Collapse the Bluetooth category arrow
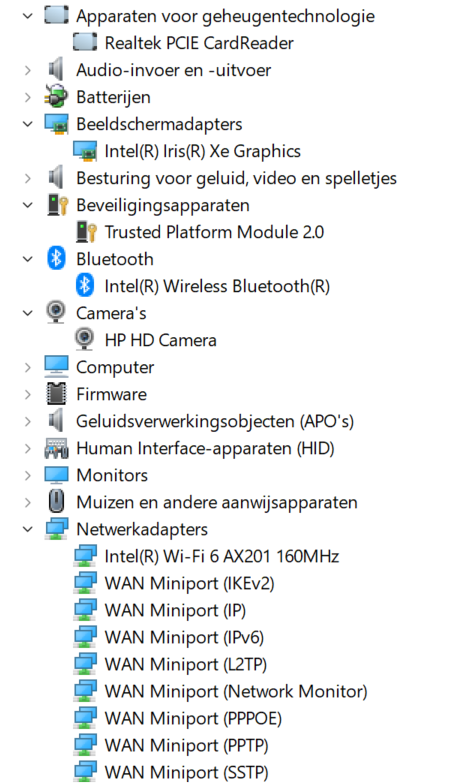The width and height of the screenshot is (460, 784). (x=28, y=259)
